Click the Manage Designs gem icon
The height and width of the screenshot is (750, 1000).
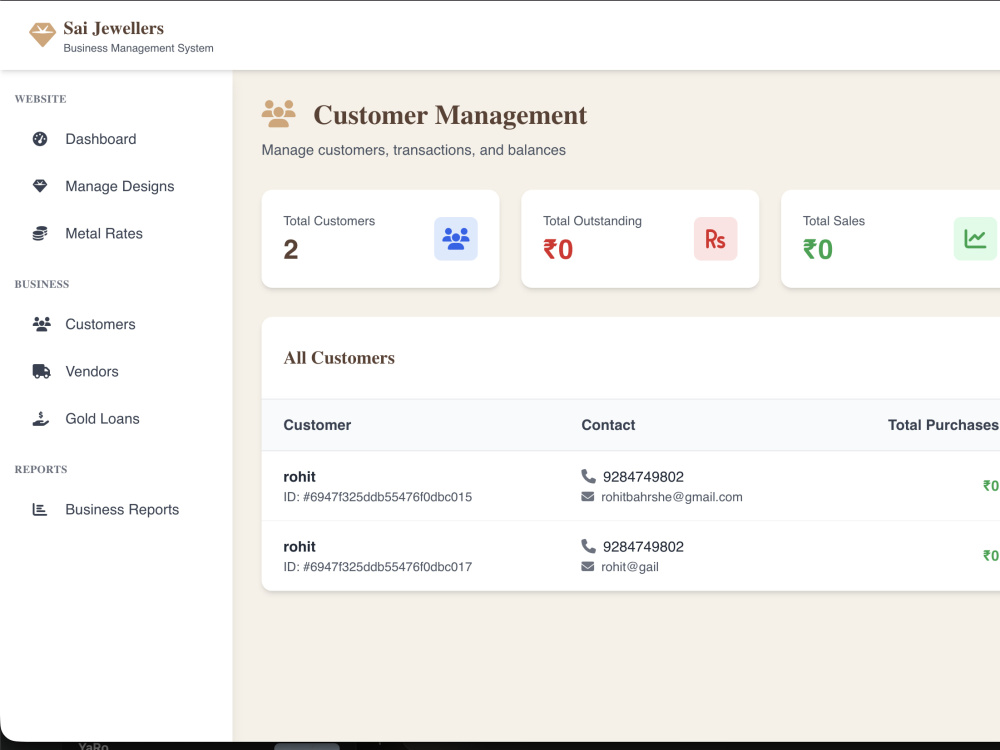(40, 186)
